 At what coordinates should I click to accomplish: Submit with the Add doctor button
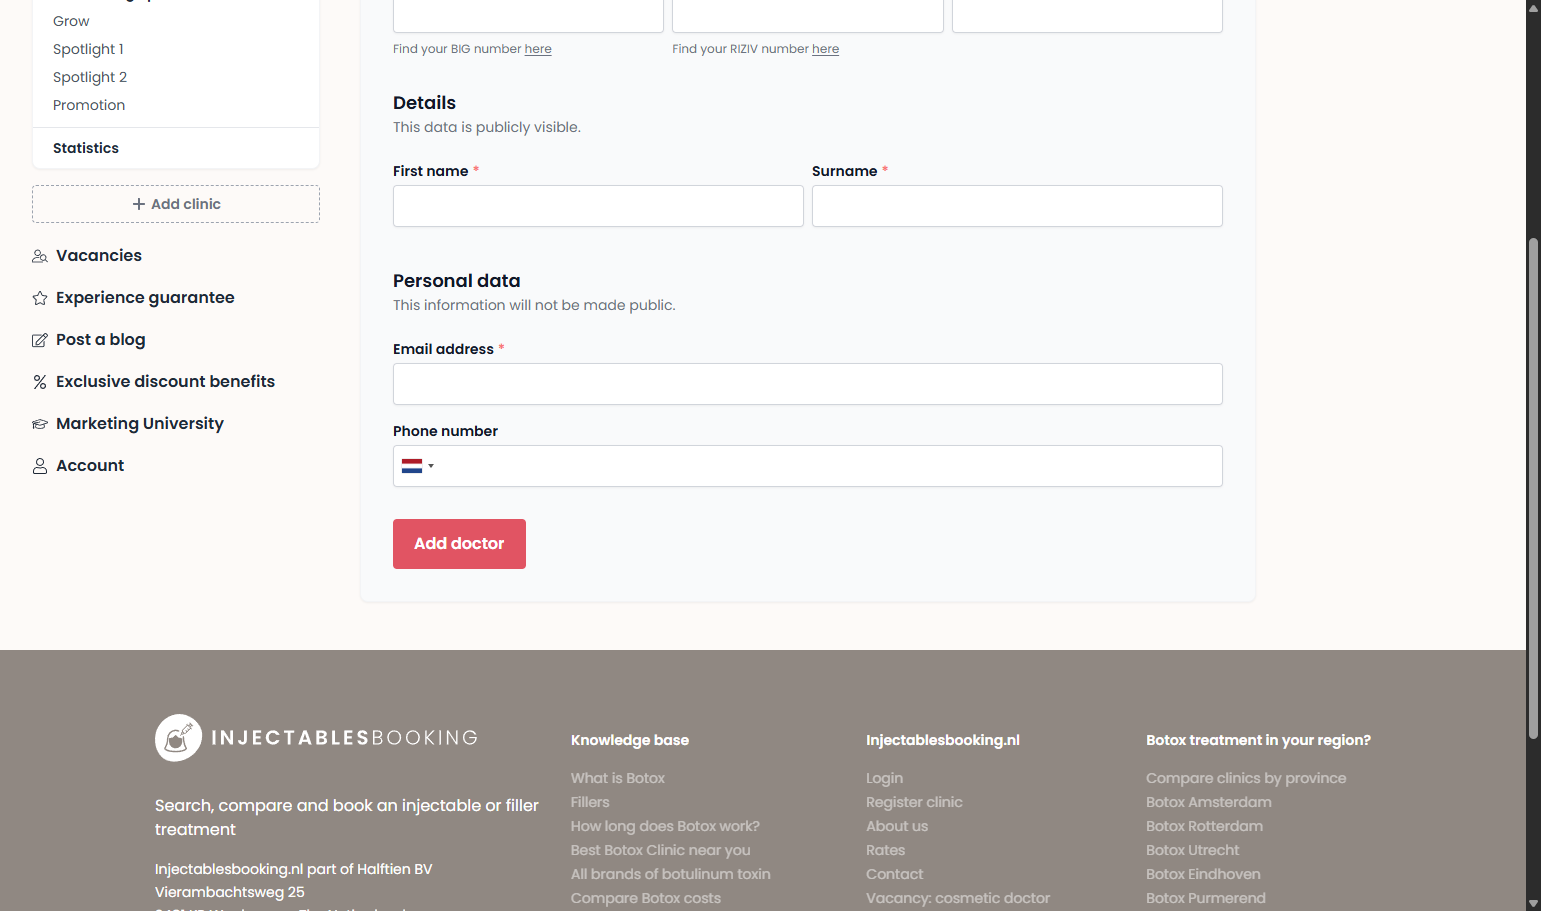(459, 544)
